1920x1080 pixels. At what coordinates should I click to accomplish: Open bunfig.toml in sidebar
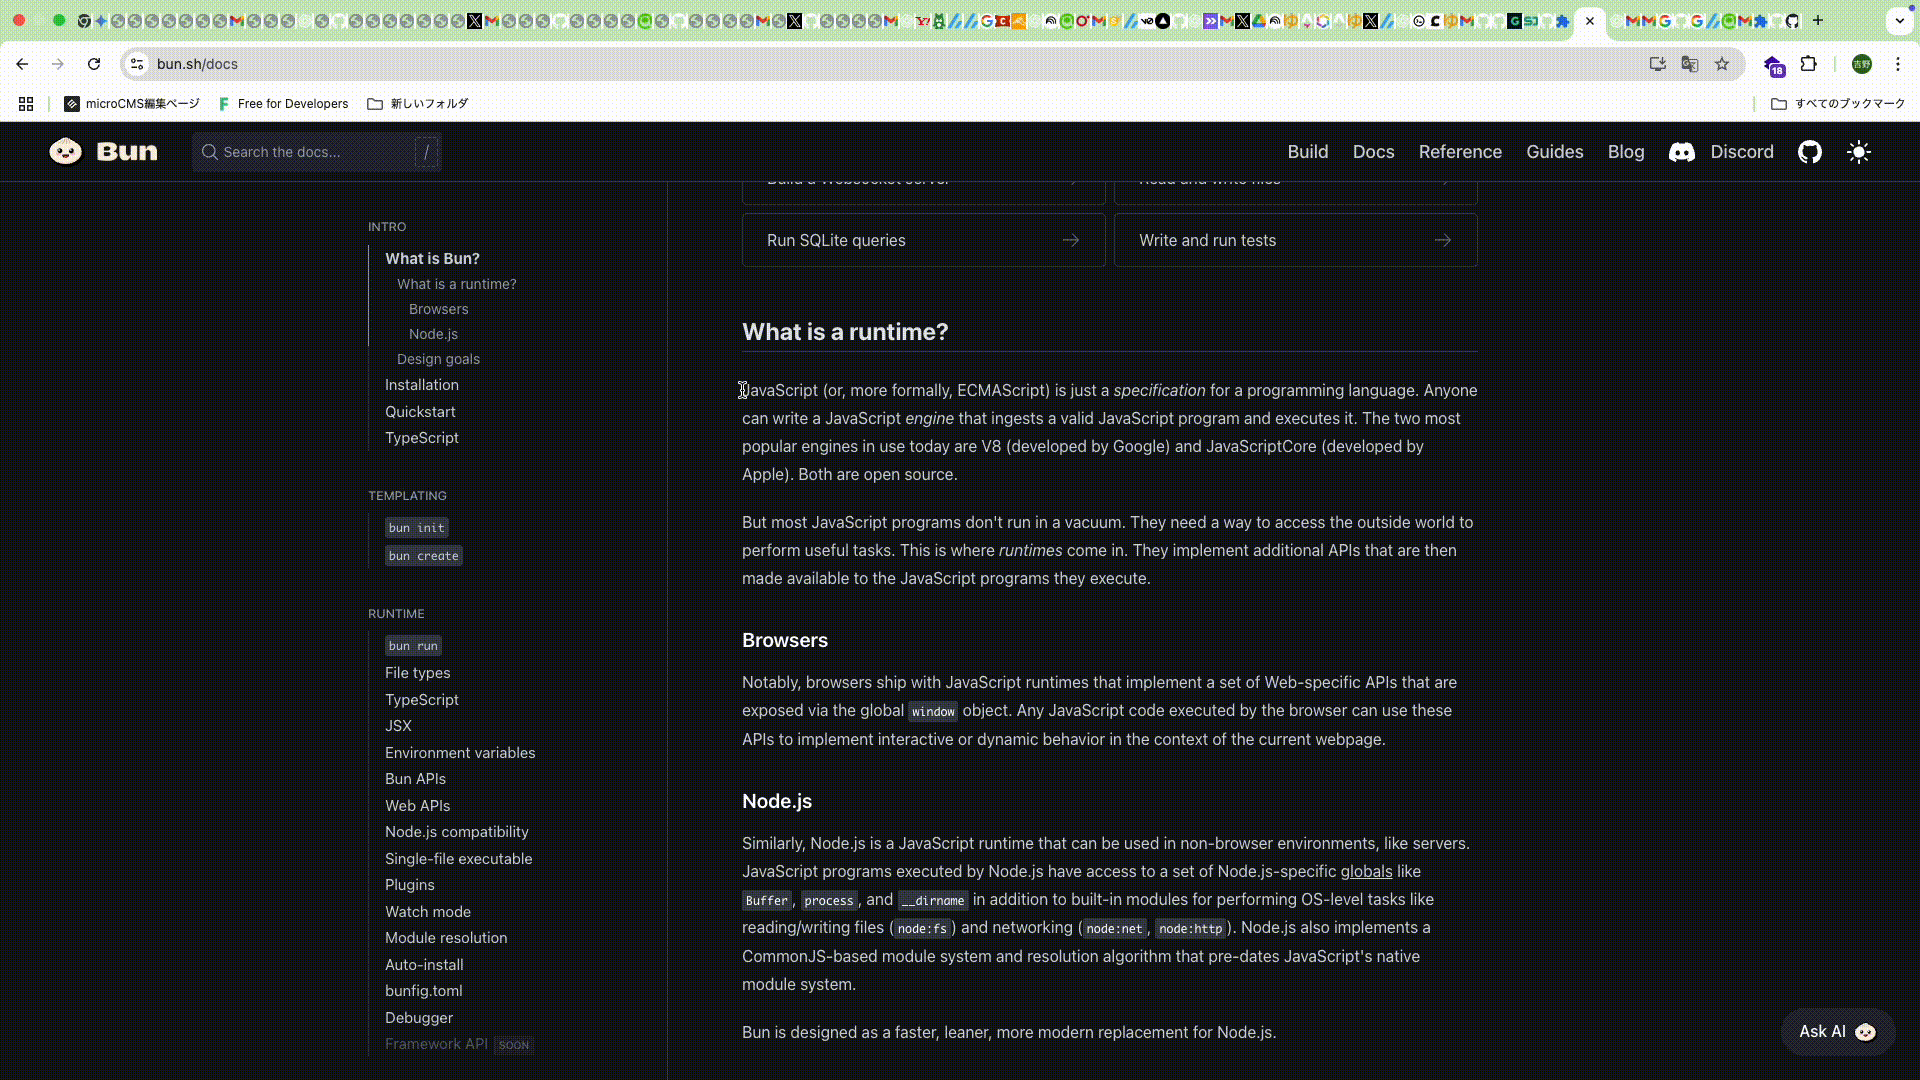tap(424, 991)
